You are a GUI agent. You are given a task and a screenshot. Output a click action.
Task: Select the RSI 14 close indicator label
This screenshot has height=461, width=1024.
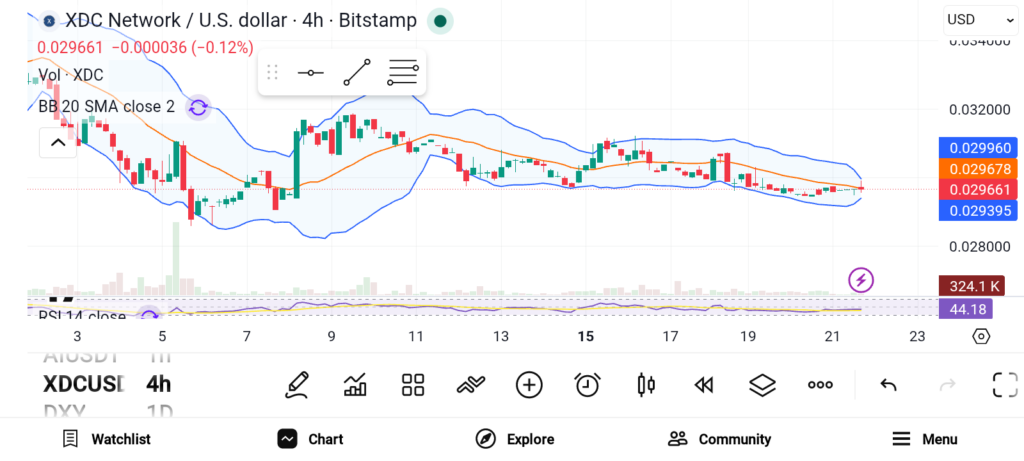[82, 317]
